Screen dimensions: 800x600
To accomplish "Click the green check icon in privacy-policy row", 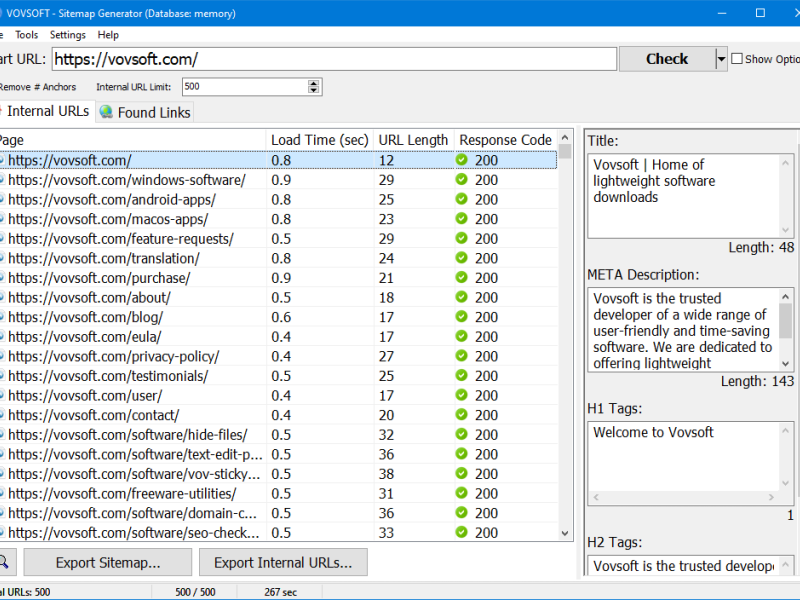I will [x=462, y=356].
